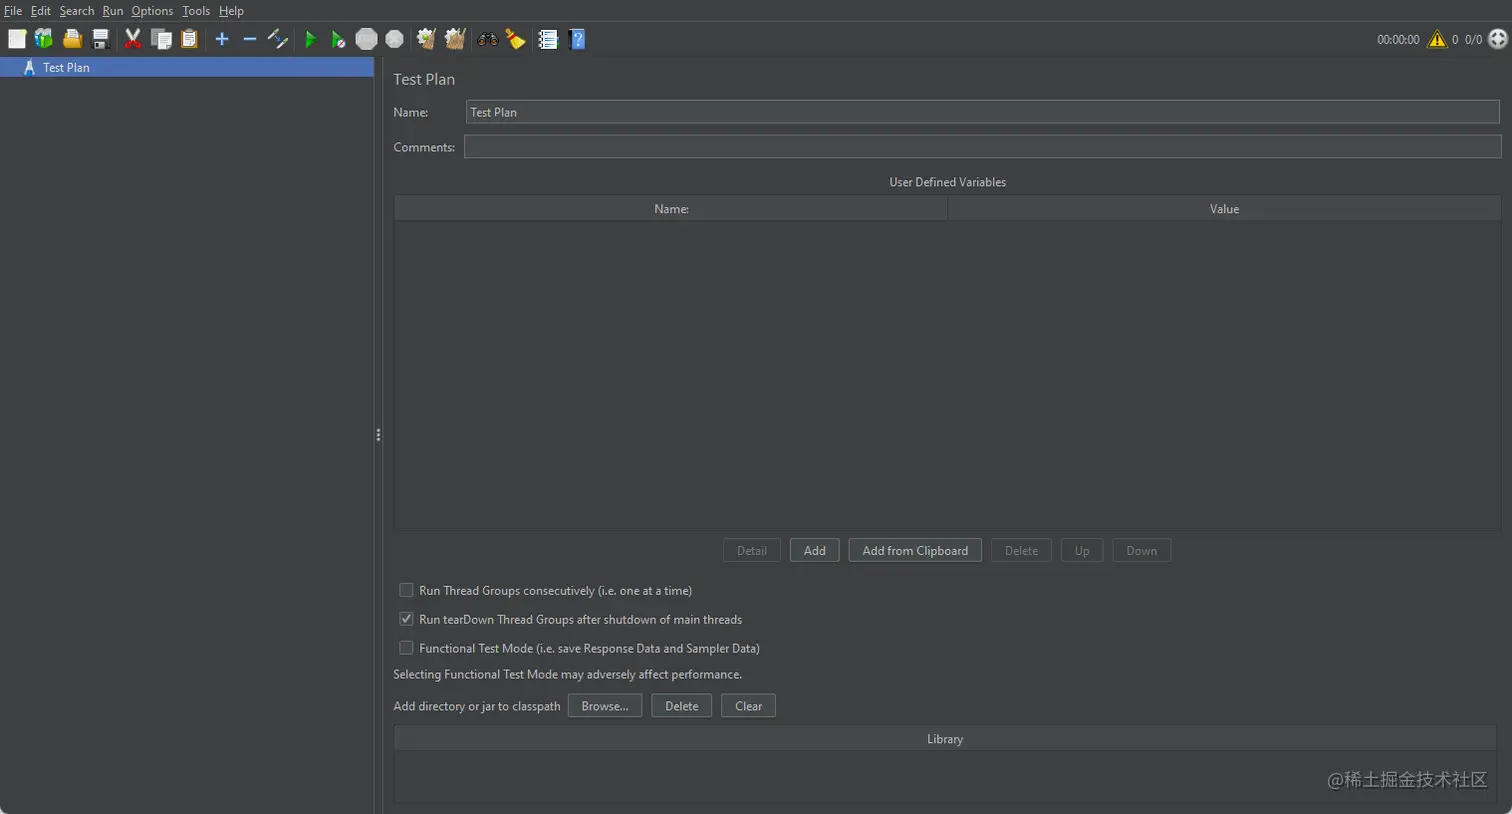Click the Clear classpath button

click(748, 706)
